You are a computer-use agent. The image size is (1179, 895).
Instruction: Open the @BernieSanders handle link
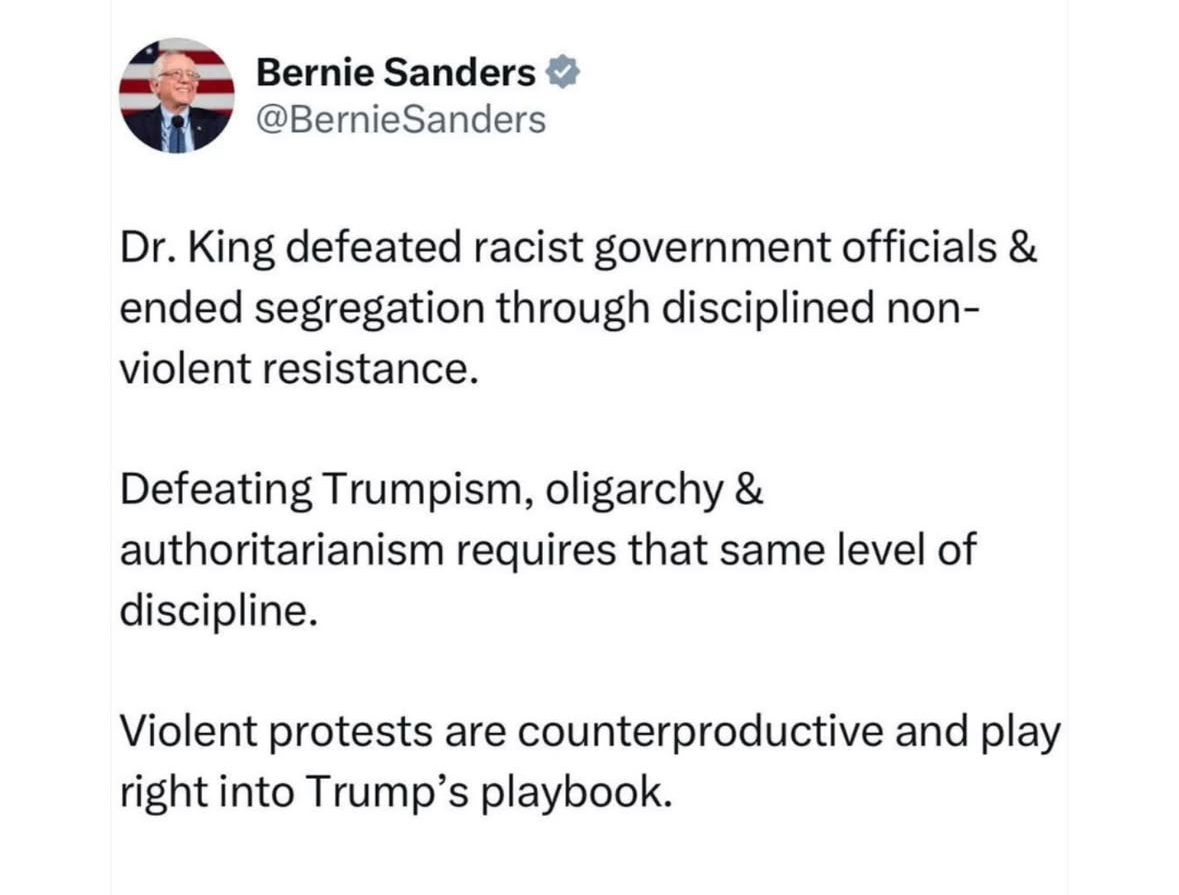401,120
